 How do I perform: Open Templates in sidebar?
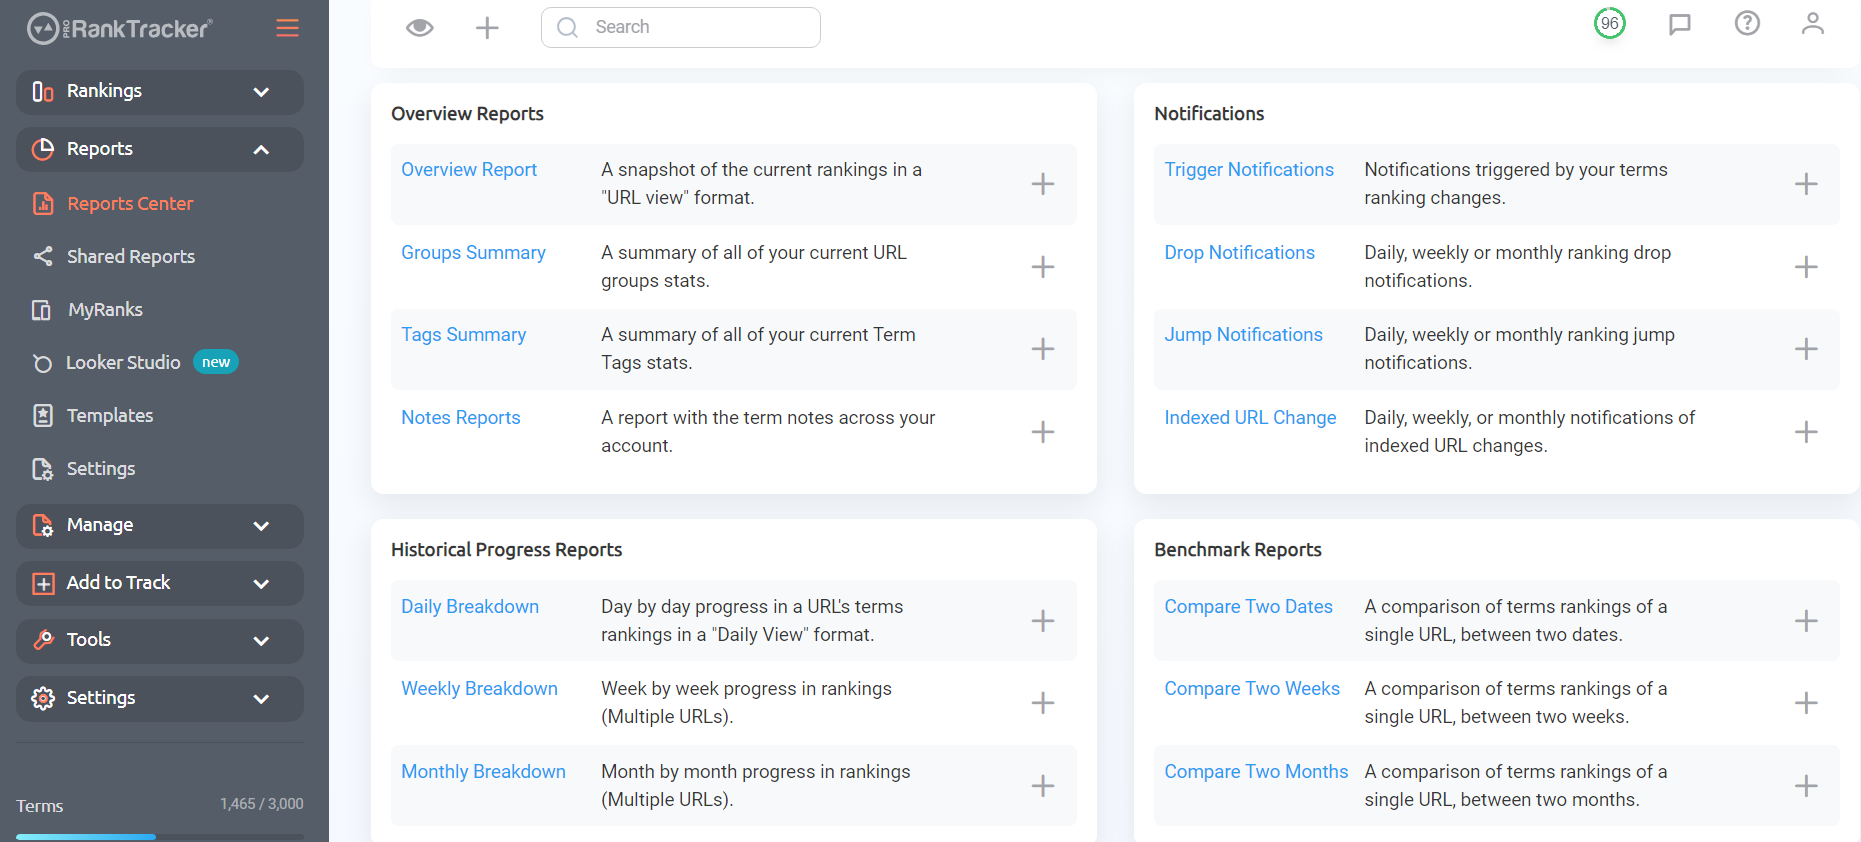pyautogui.click(x=110, y=416)
